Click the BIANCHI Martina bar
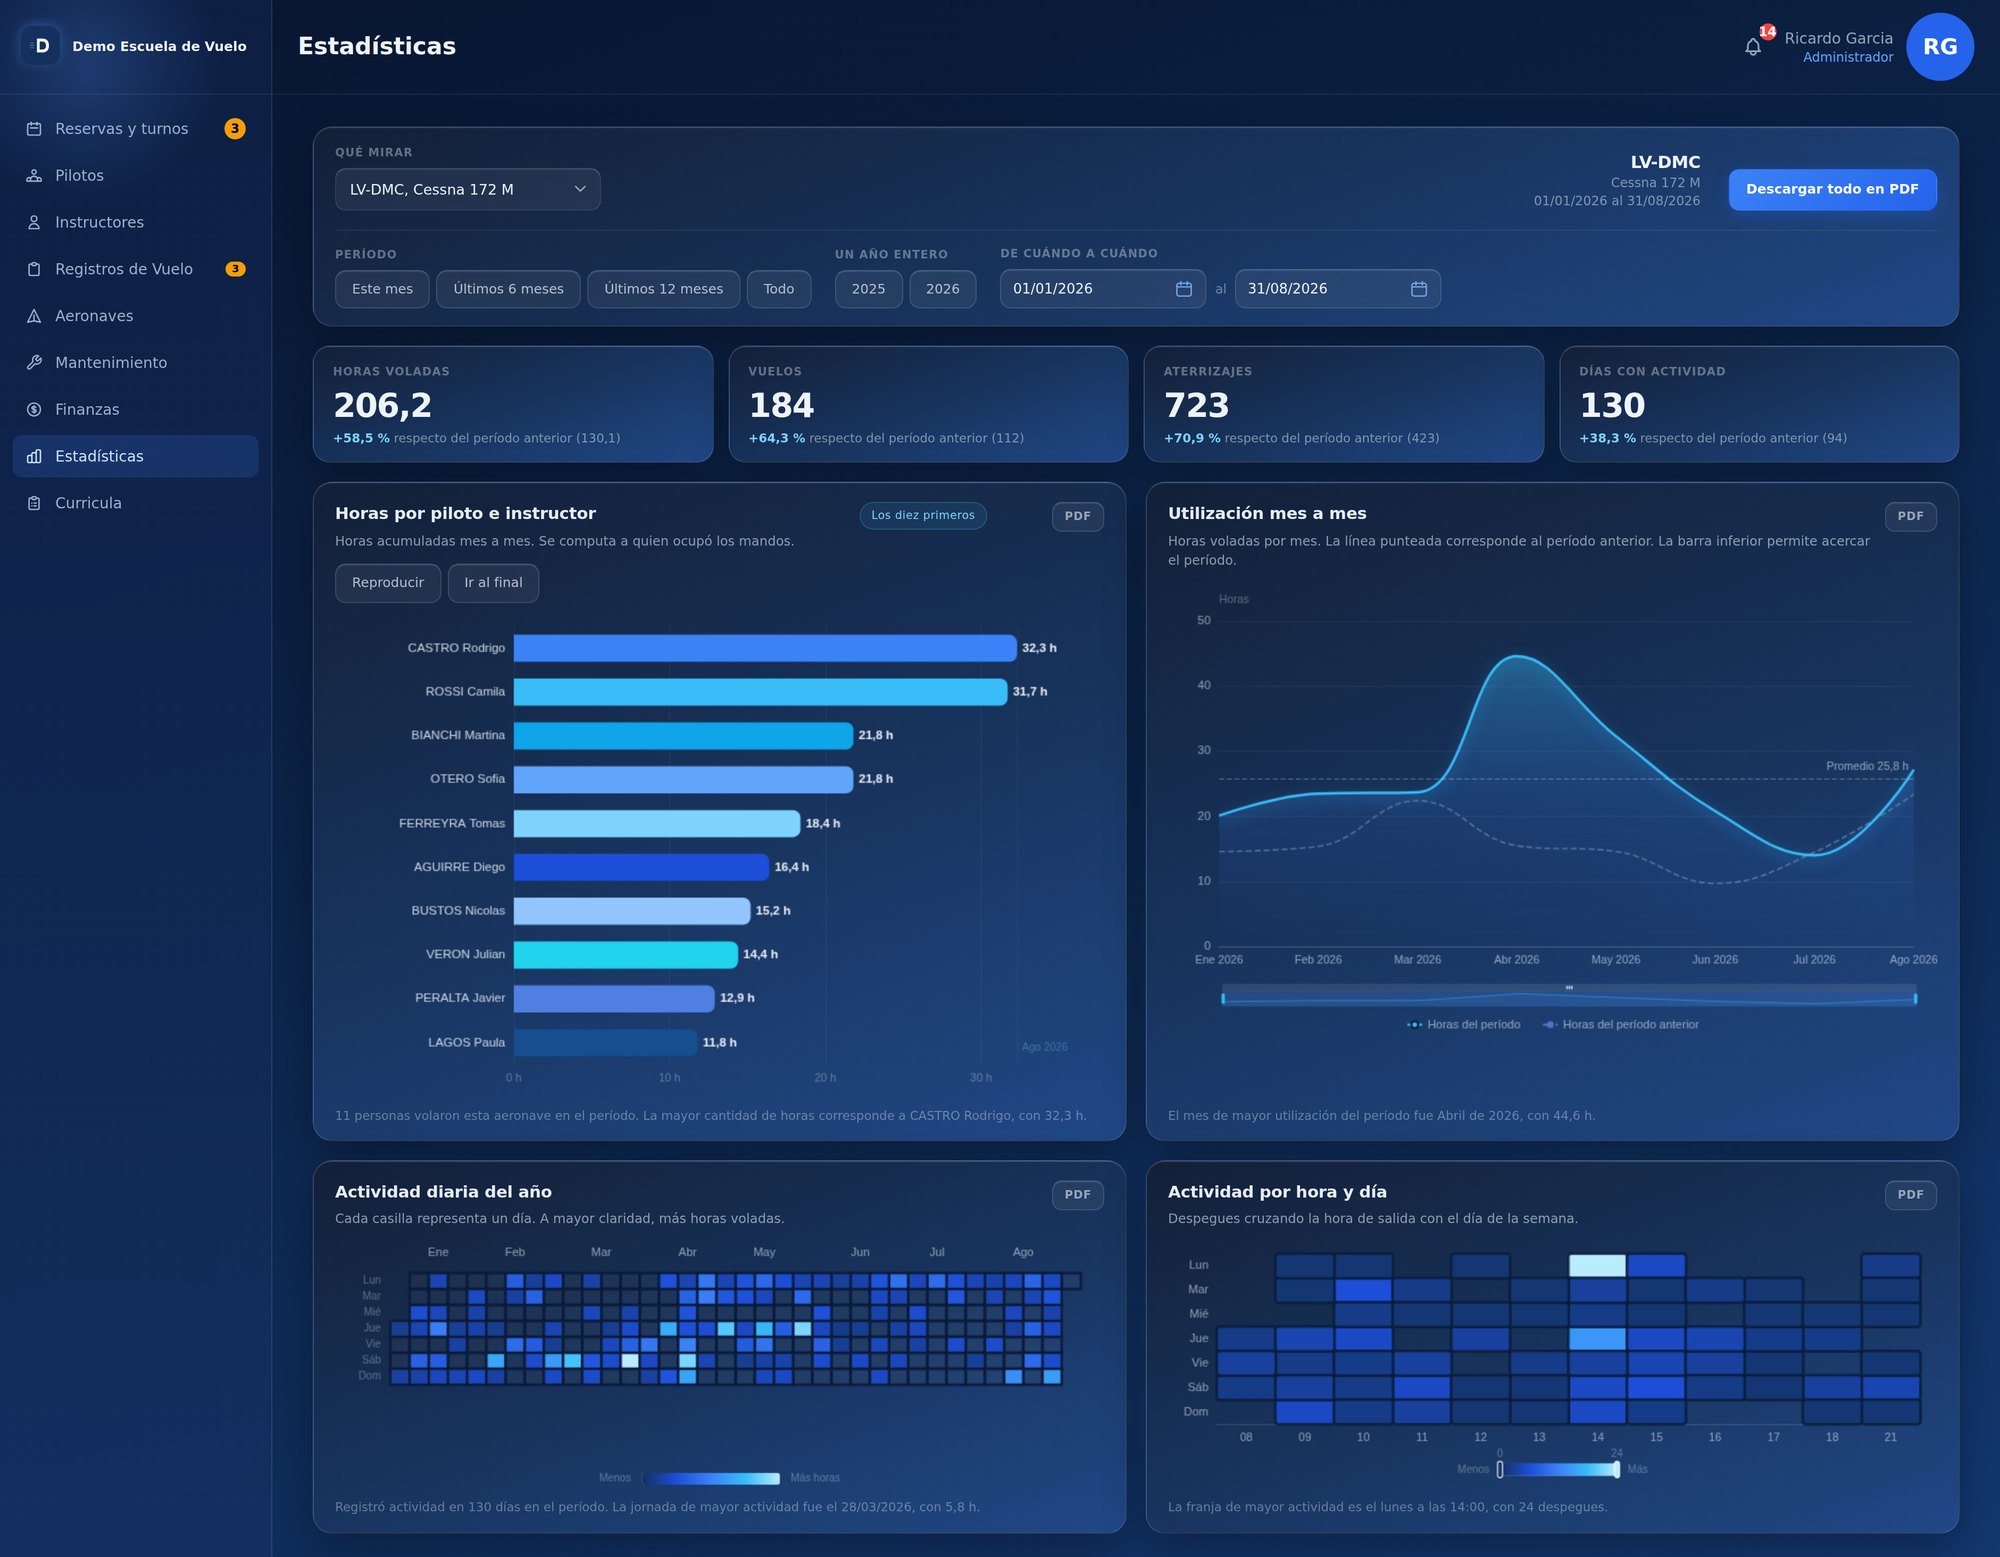This screenshot has height=1557, width=2000. click(x=683, y=735)
